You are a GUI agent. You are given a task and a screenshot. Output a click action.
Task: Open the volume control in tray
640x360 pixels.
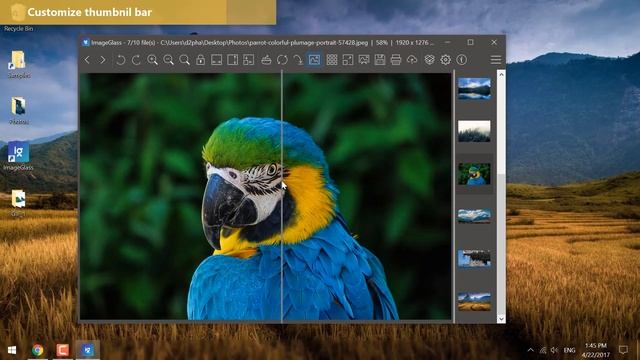tap(554, 350)
